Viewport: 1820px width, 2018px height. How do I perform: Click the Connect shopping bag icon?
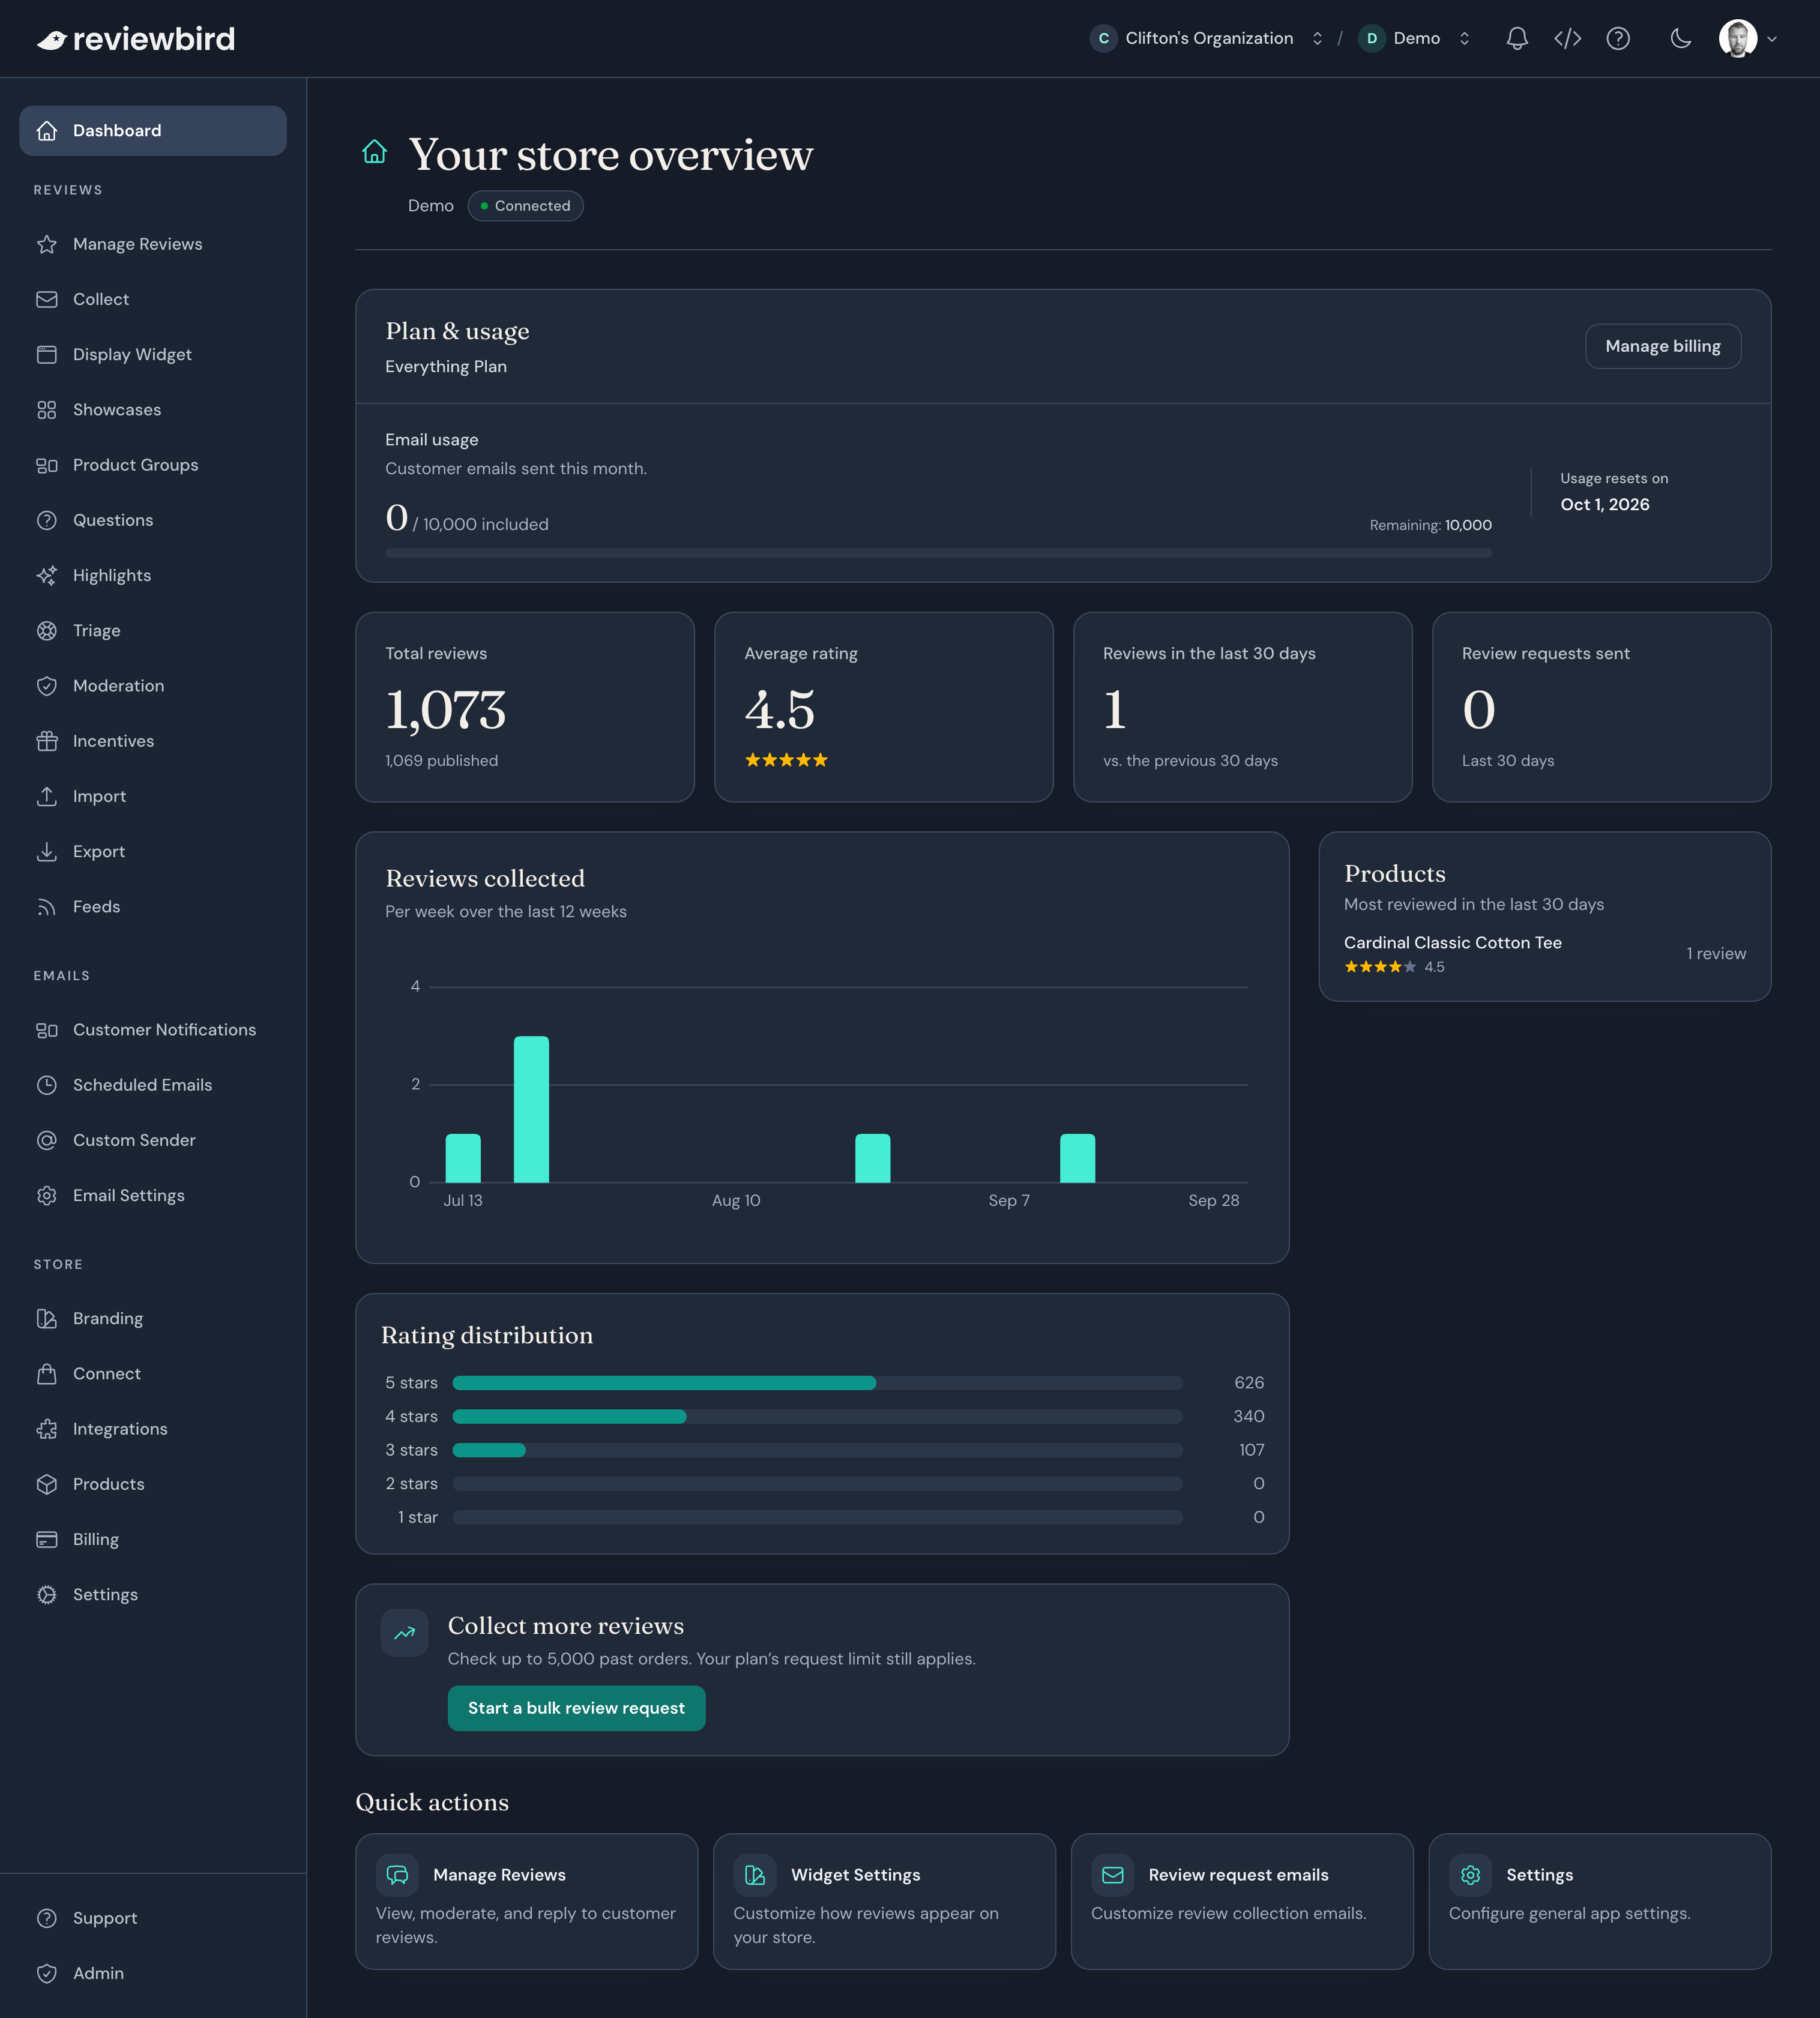click(47, 1374)
